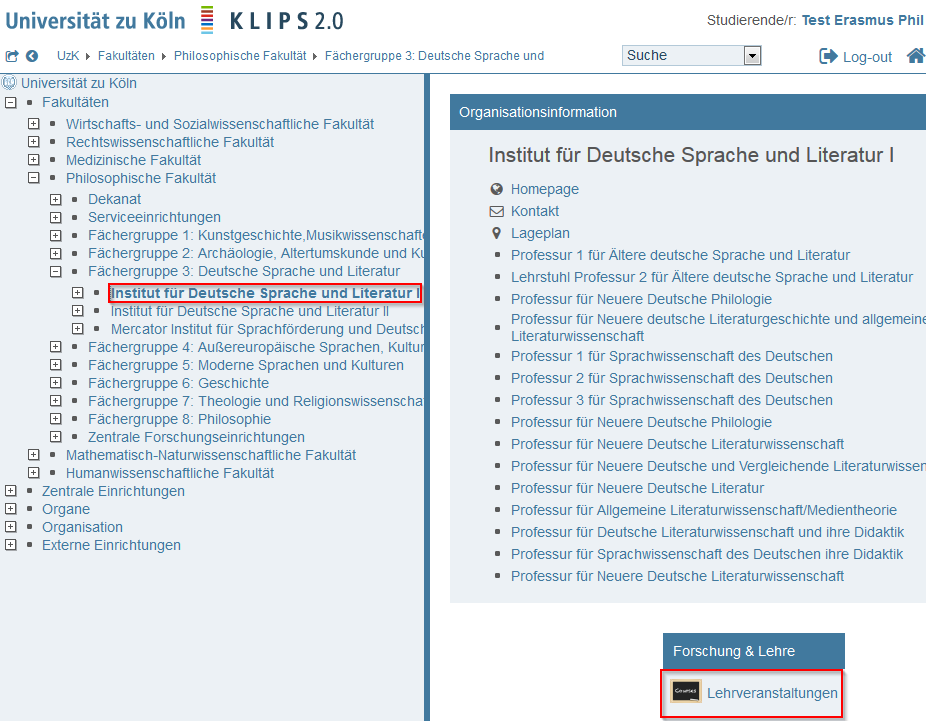926x721 pixels.
Task: Click the KLIPS 2.0 colored bars logo
Action: pyautogui.click(x=207, y=19)
